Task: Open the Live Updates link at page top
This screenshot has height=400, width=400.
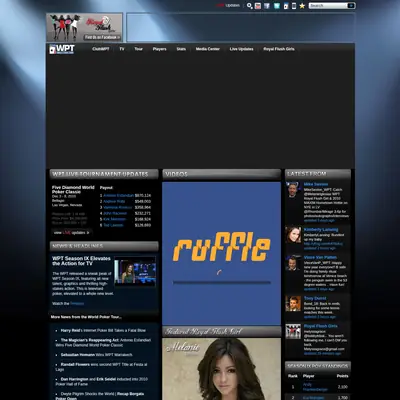Action: coord(228,5)
